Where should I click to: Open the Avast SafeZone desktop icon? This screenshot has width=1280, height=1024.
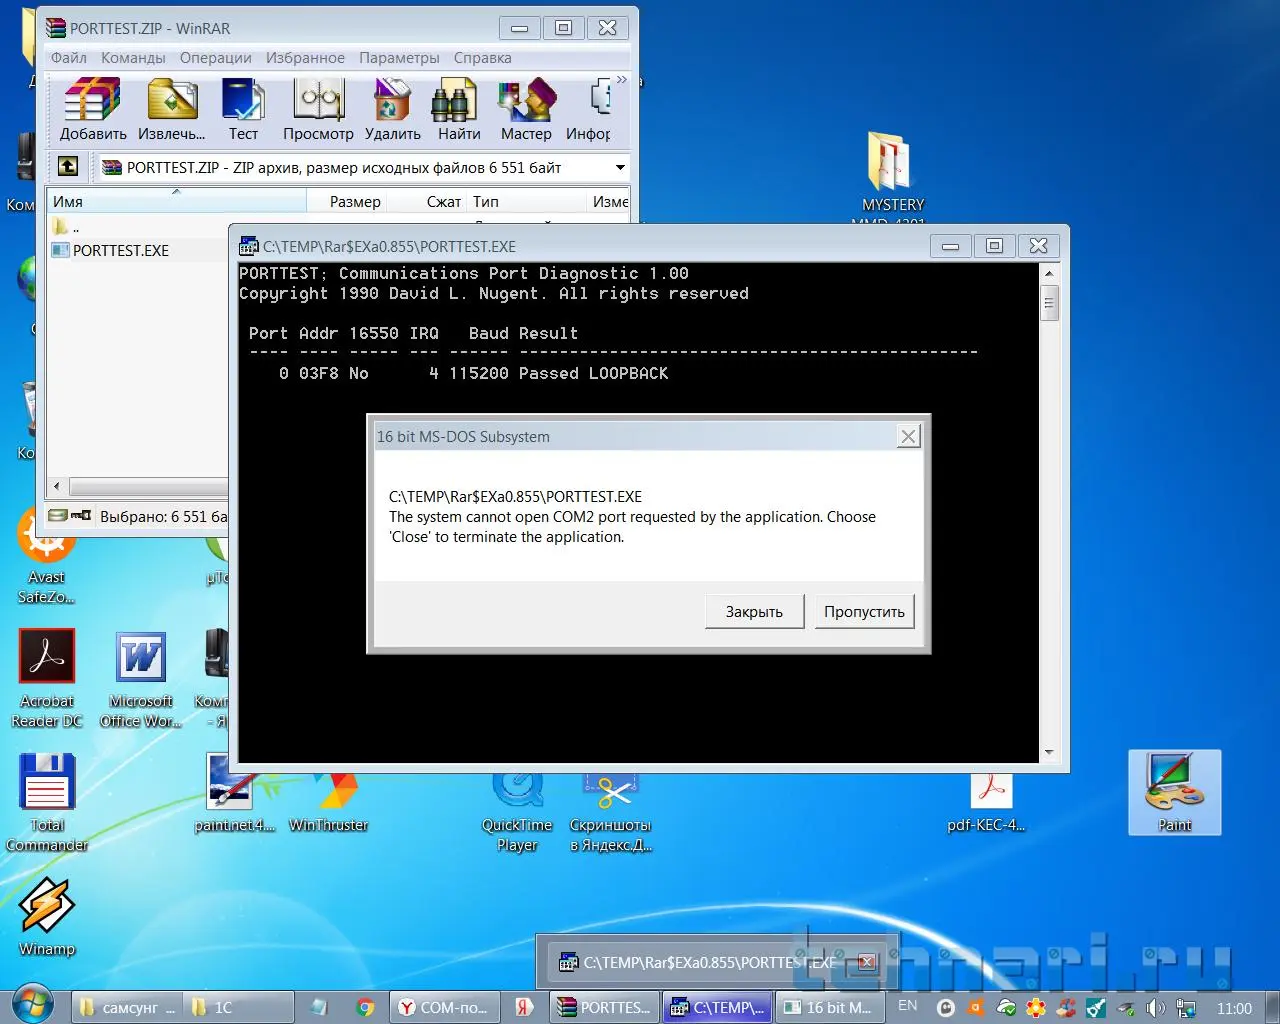tap(46, 555)
